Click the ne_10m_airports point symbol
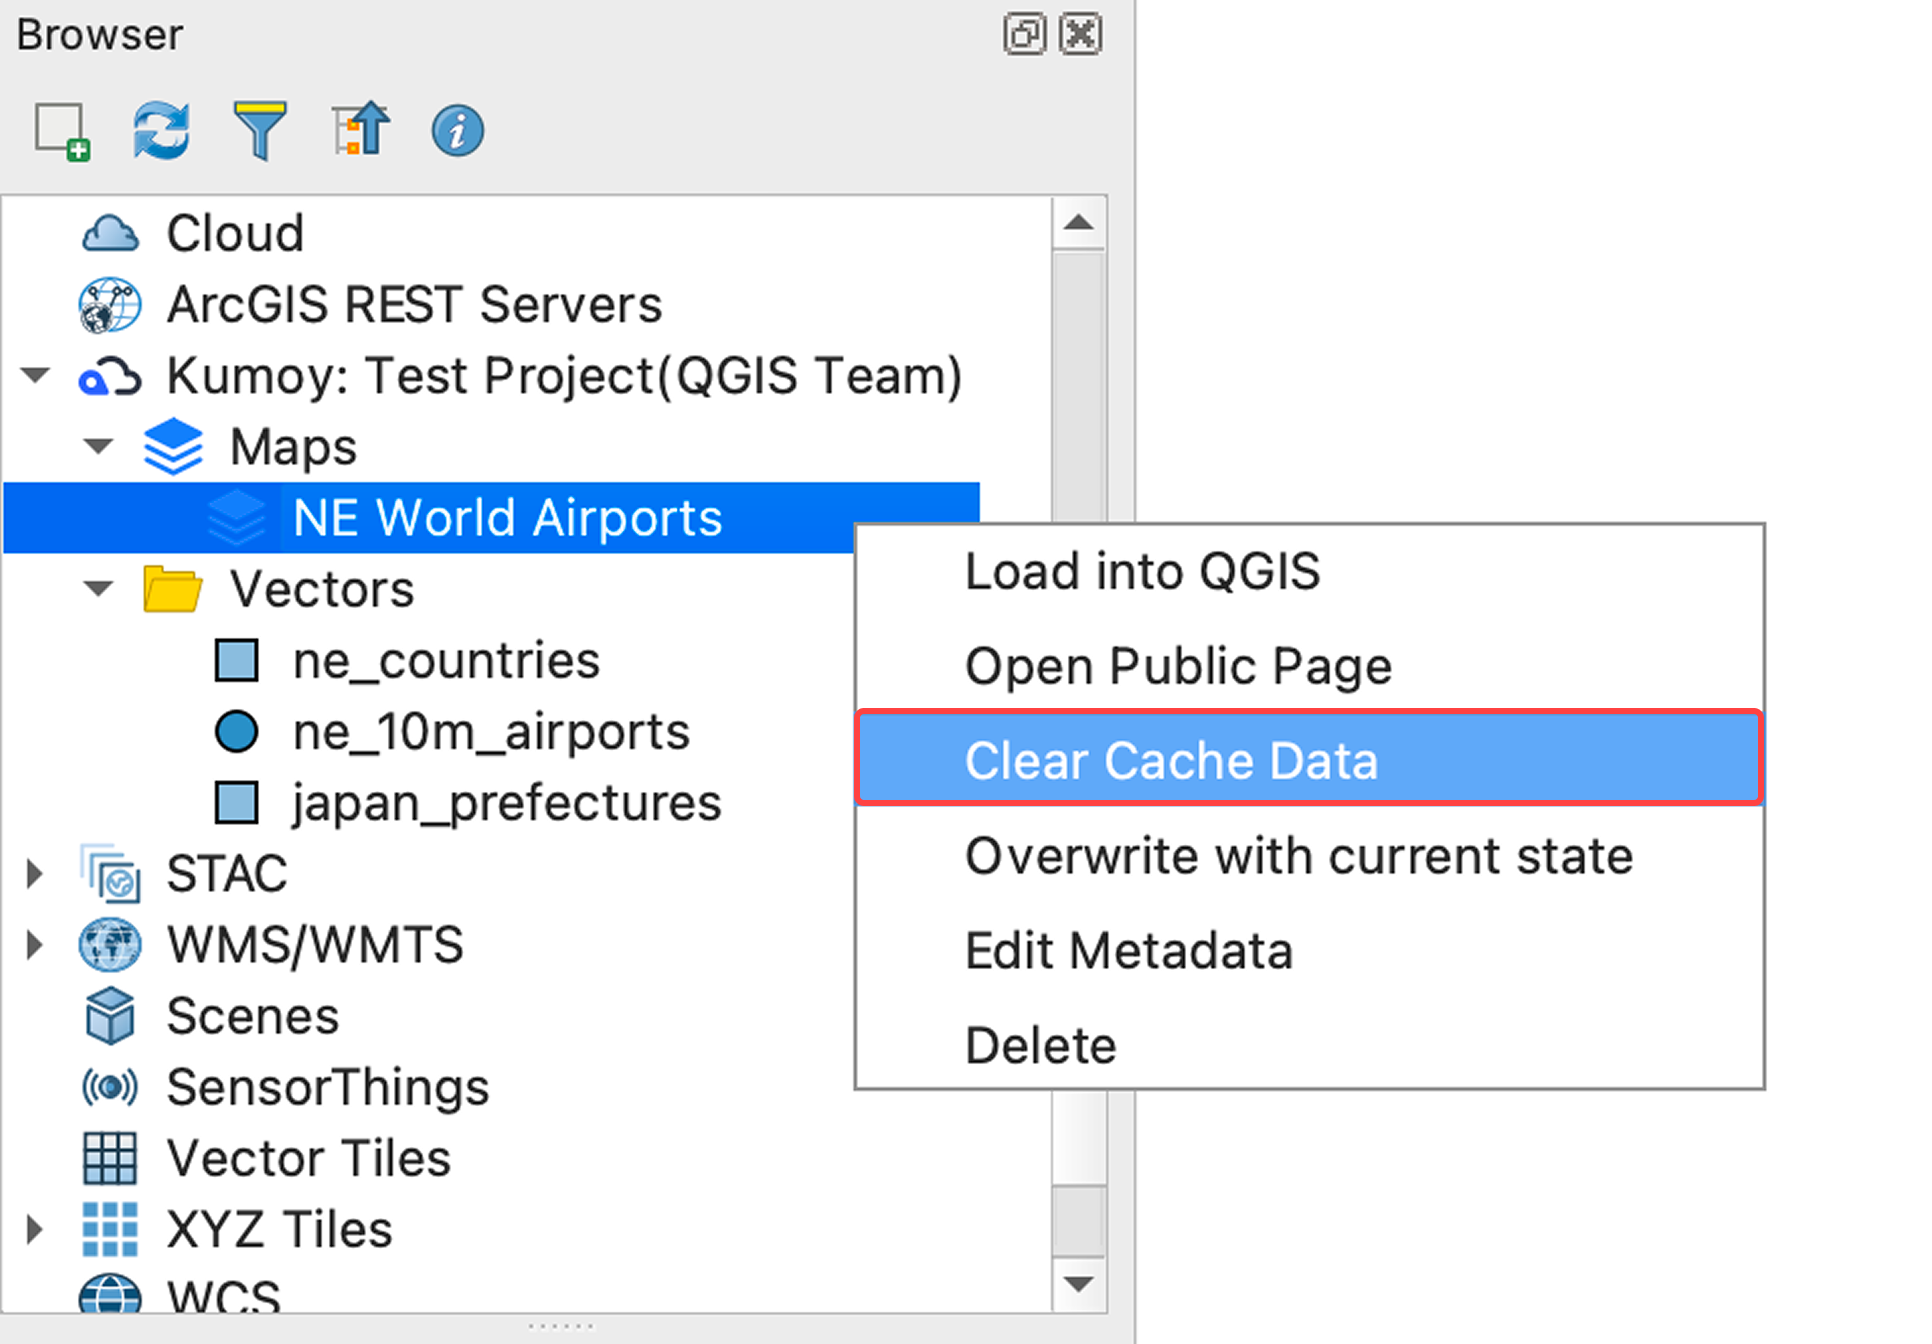1932x1344 pixels. pos(236,731)
